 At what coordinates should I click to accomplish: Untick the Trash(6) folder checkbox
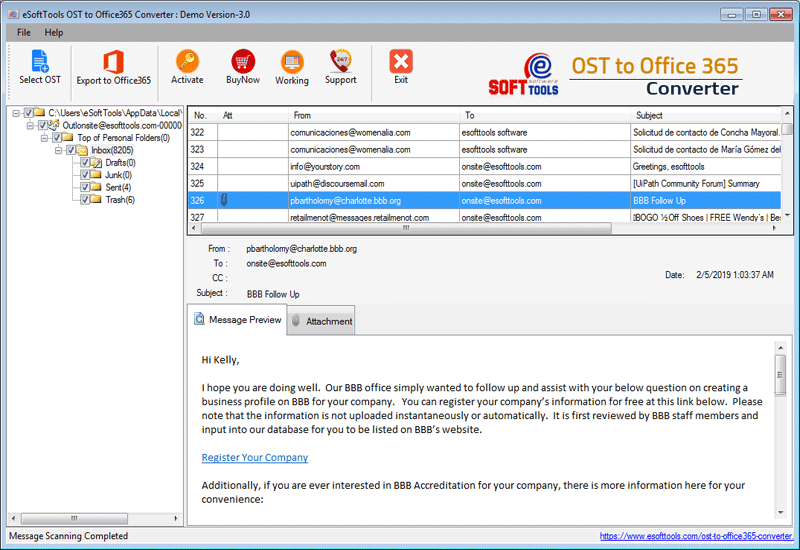[85, 200]
